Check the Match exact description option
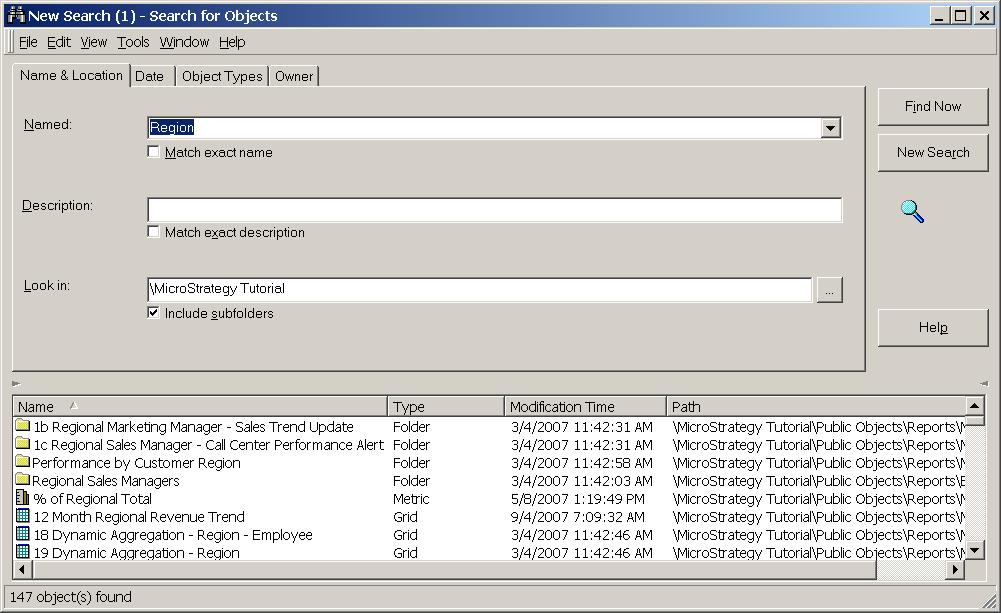 [153, 232]
